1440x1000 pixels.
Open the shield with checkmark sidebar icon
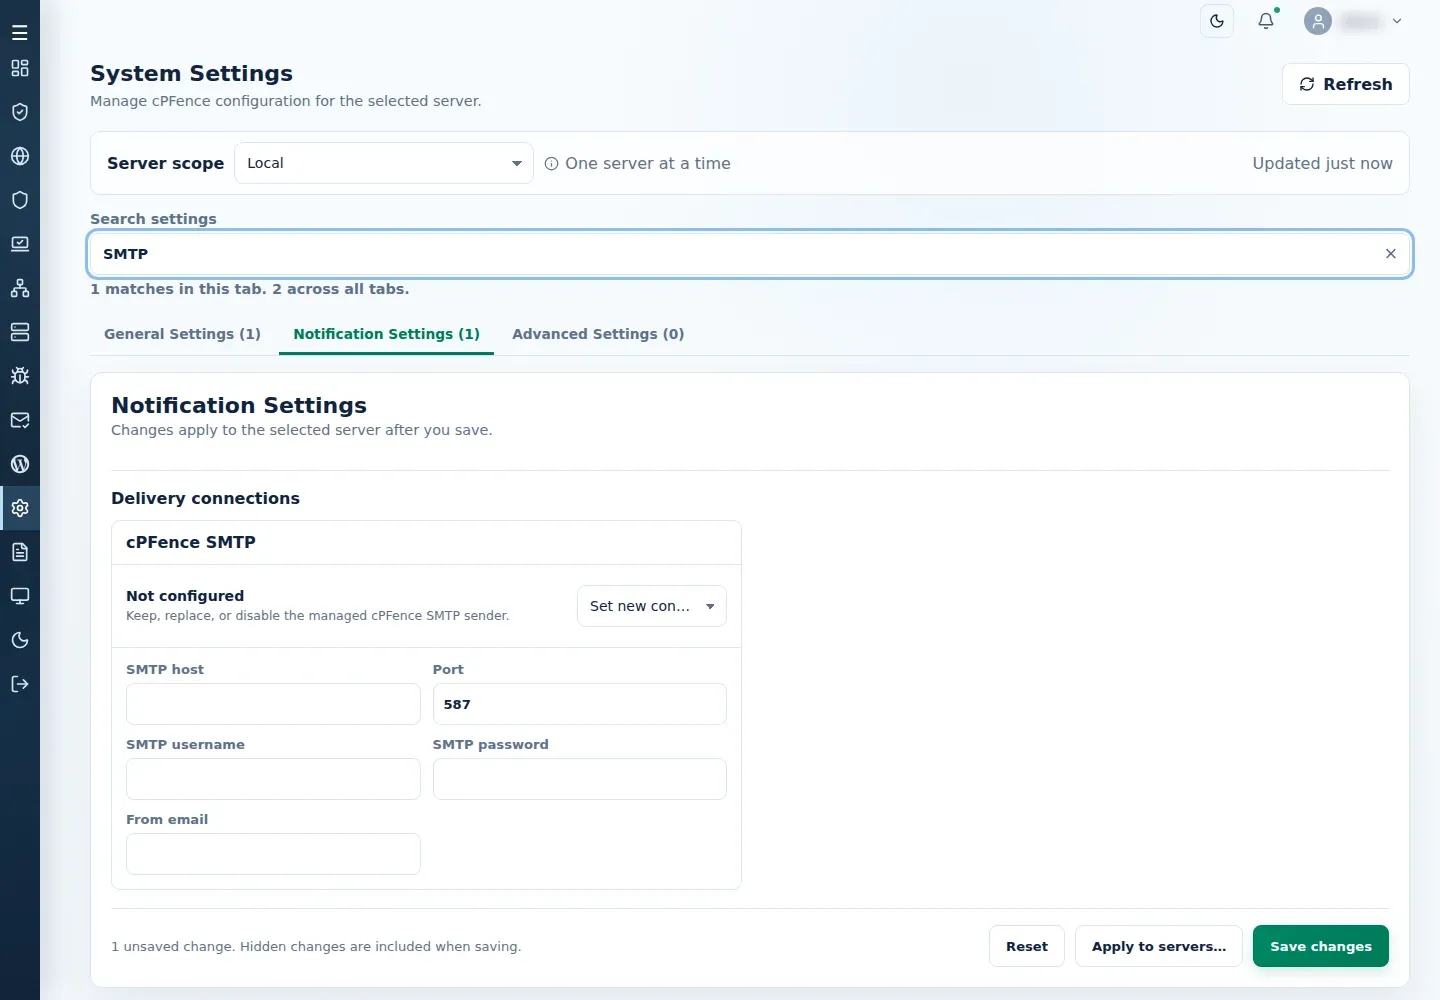(x=20, y=112)
